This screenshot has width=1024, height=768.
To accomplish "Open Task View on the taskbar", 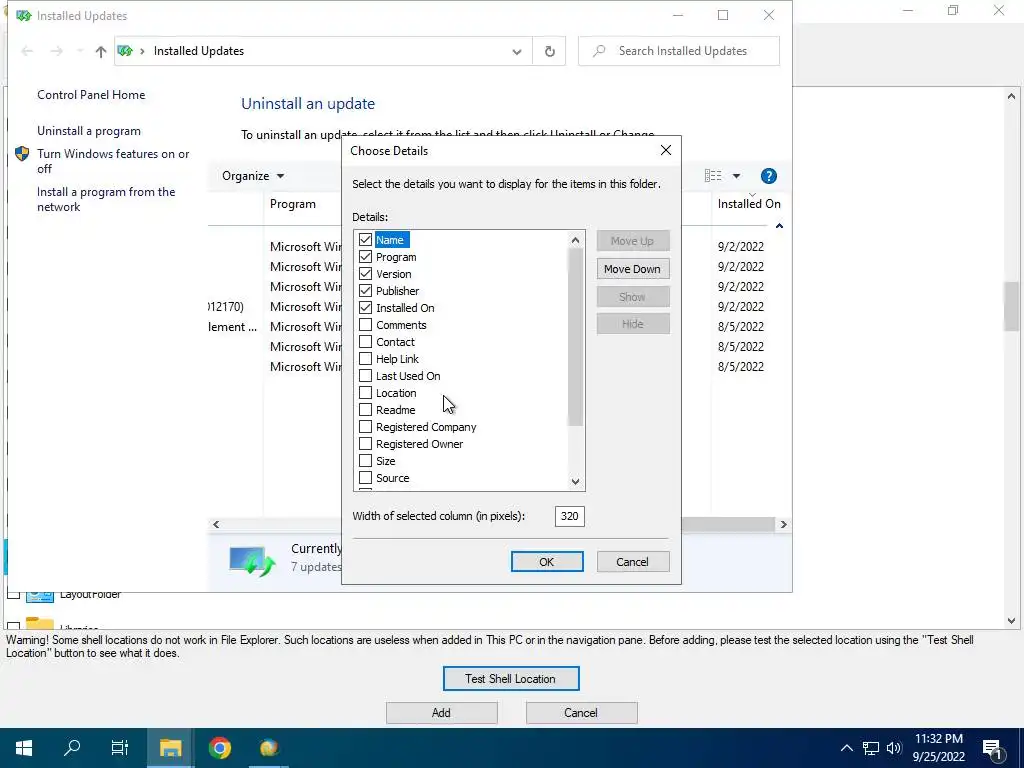I will pyautogui.click(x=120, y=748).
